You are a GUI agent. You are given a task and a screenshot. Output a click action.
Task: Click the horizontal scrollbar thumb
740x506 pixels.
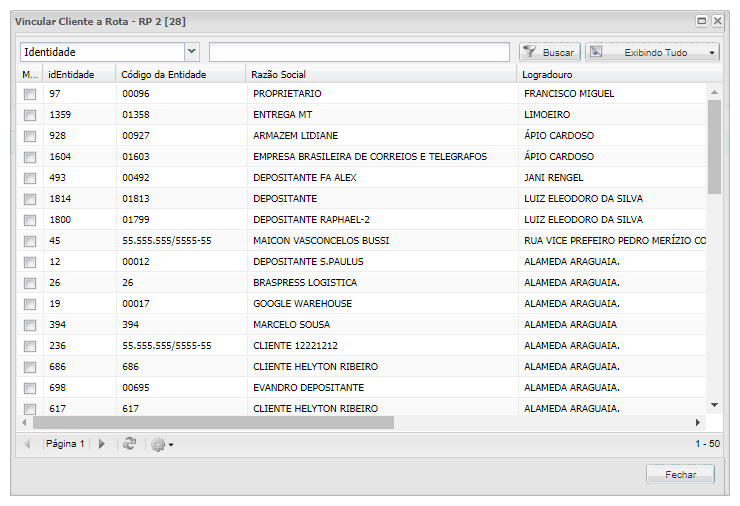tap(213, 422)
